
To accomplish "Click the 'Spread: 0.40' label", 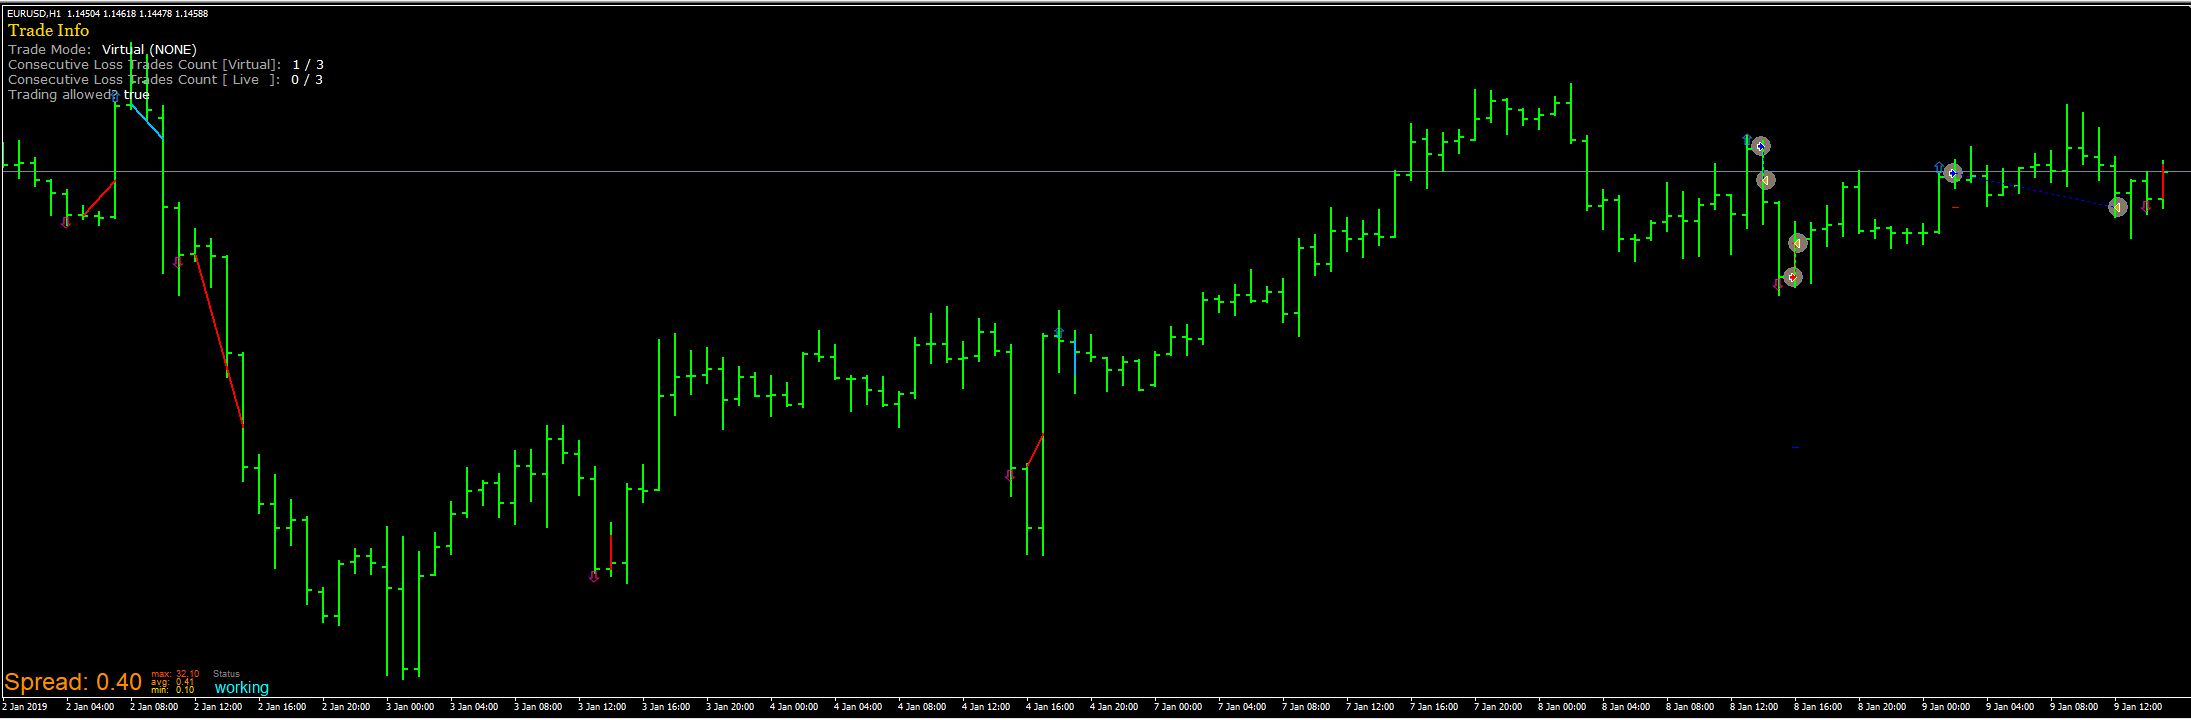I will [73, 682].
